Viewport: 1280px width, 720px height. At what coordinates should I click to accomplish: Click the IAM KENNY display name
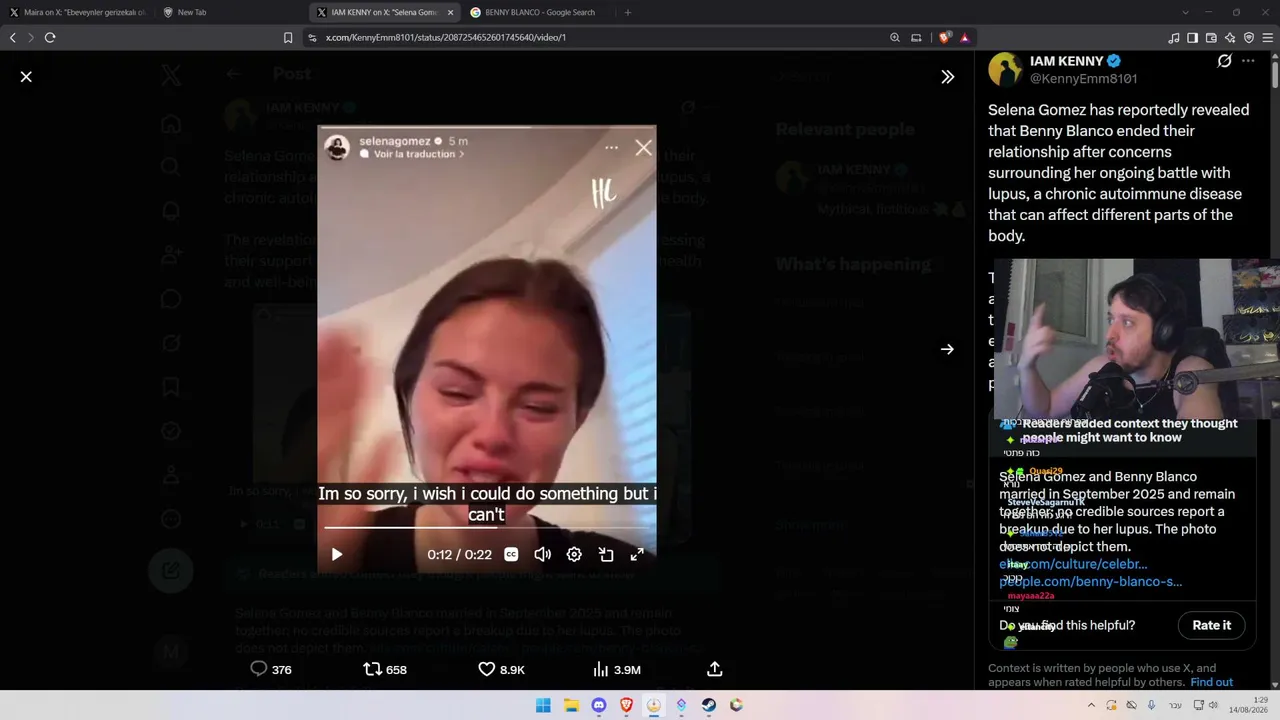1066,61
